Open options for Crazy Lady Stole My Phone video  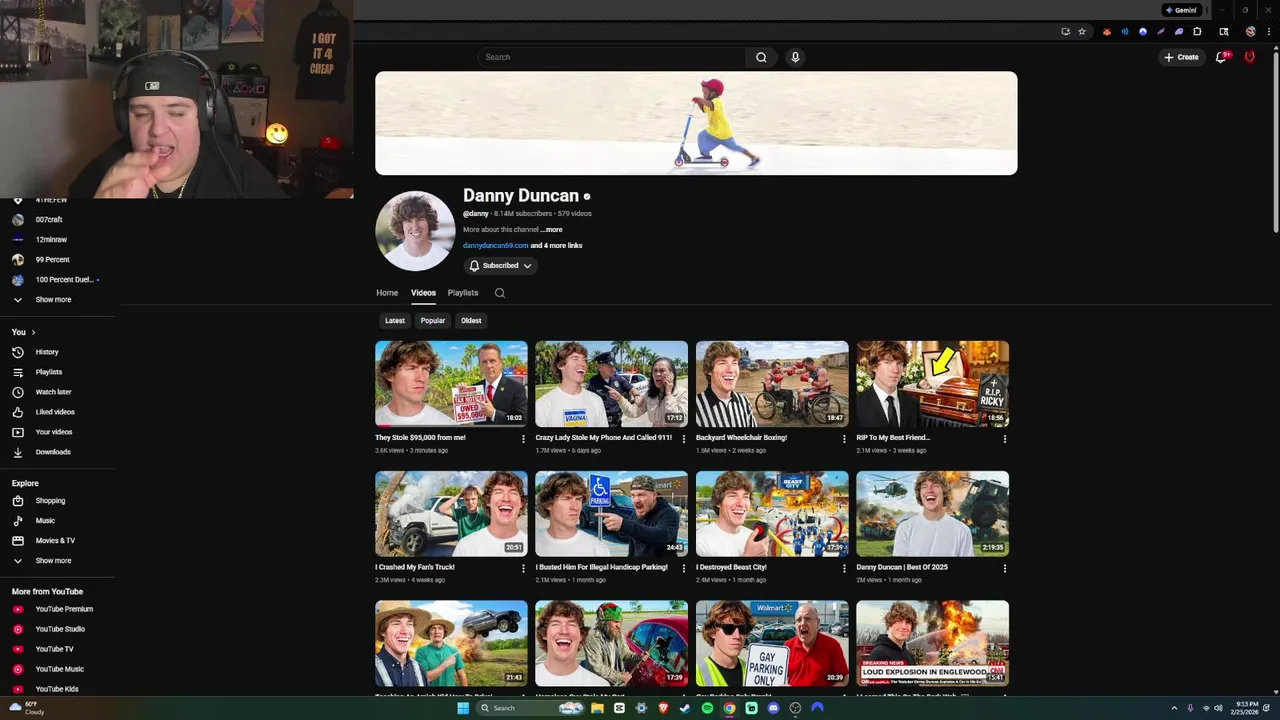click(684, 439)
